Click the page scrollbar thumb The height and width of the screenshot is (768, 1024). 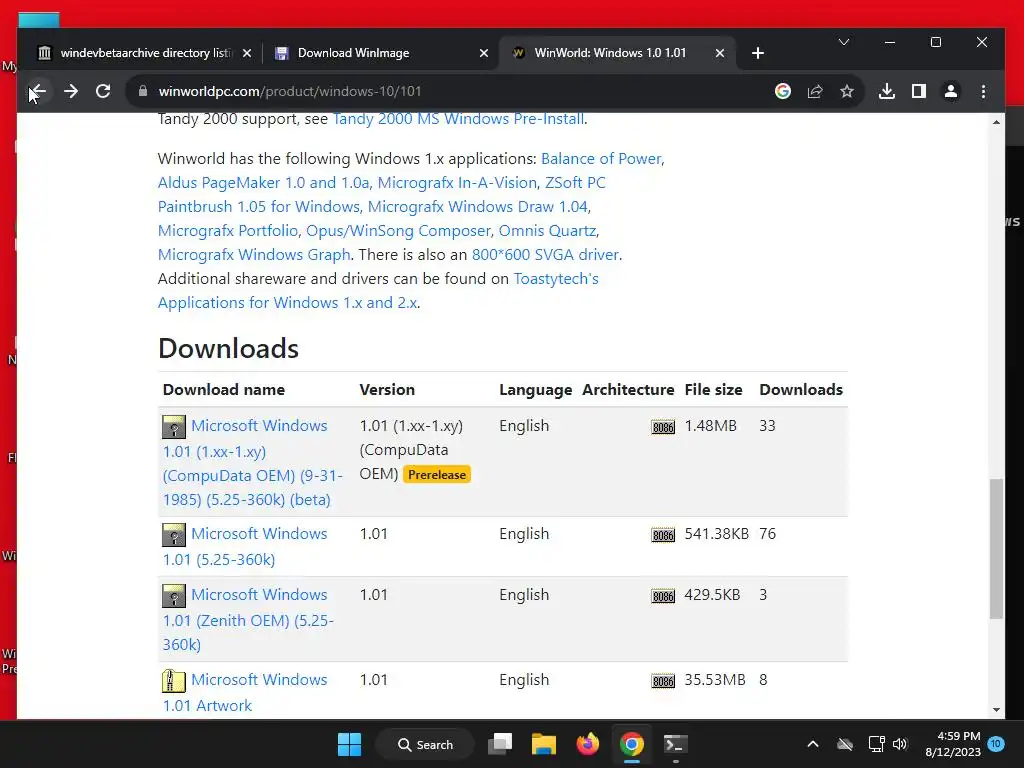pyautogui.click(x=996, y=549)
